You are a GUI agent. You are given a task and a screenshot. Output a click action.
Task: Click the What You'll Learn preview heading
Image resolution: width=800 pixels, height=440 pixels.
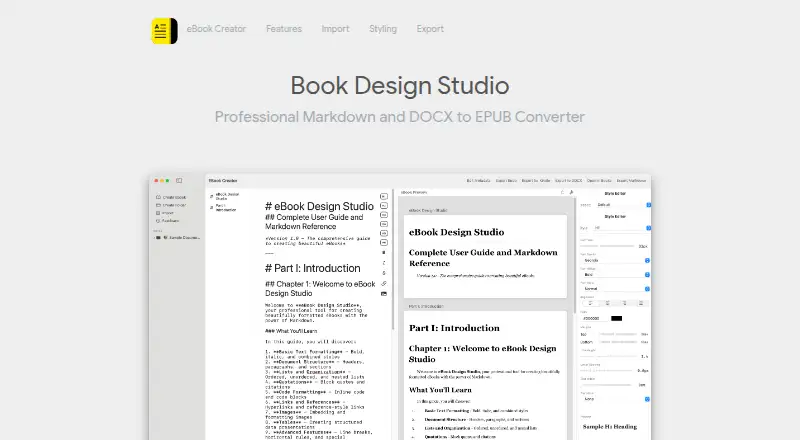pyautogui.click(x=440, y=390)
